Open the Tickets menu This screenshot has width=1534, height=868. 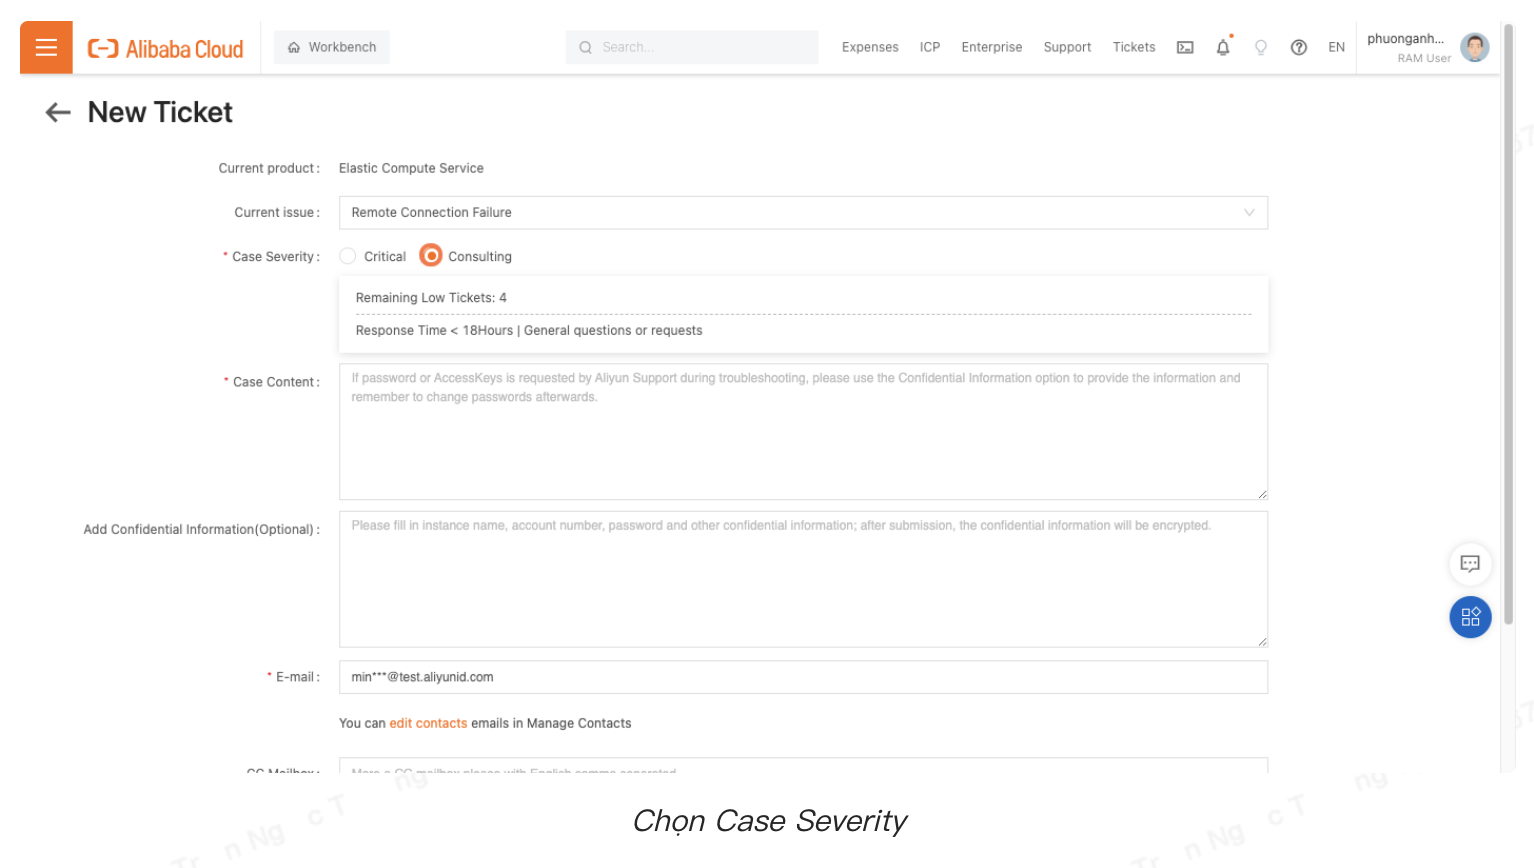point(1134,47)
